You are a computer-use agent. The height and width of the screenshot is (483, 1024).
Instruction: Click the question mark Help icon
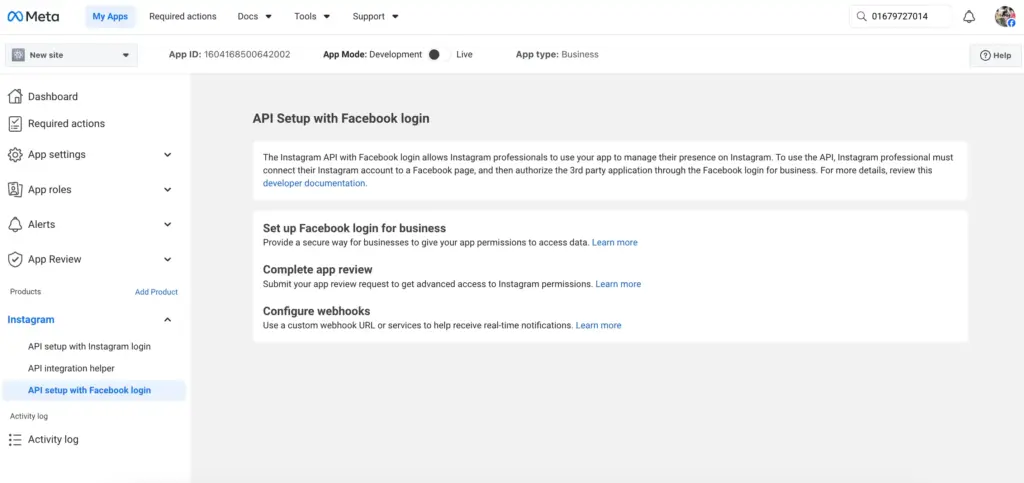tap(985, 55)
